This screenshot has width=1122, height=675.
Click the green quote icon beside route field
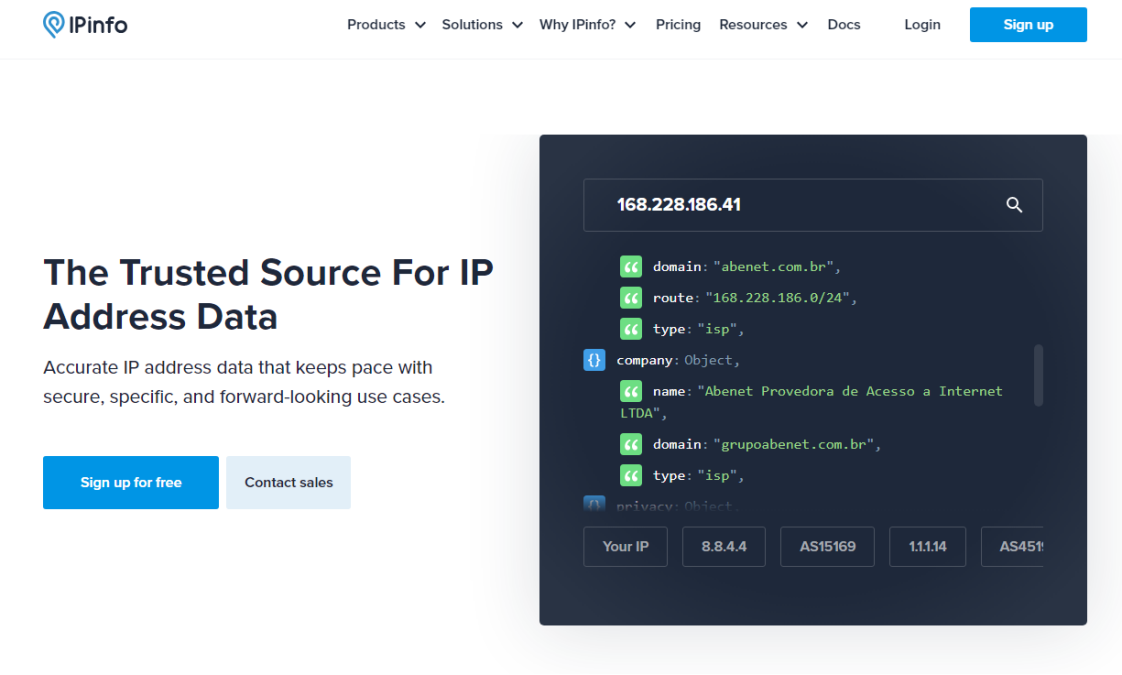630,297
